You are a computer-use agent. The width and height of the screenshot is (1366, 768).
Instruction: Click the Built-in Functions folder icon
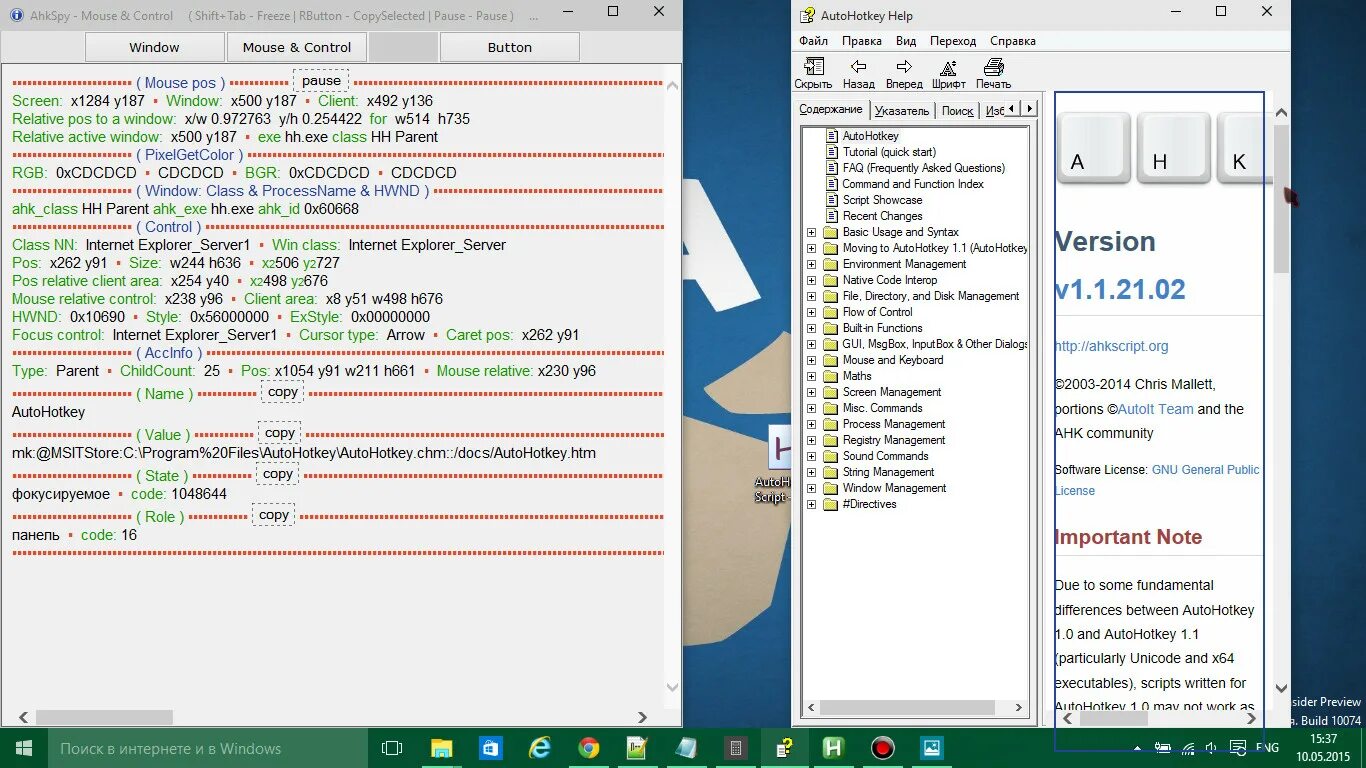[830, 328]
